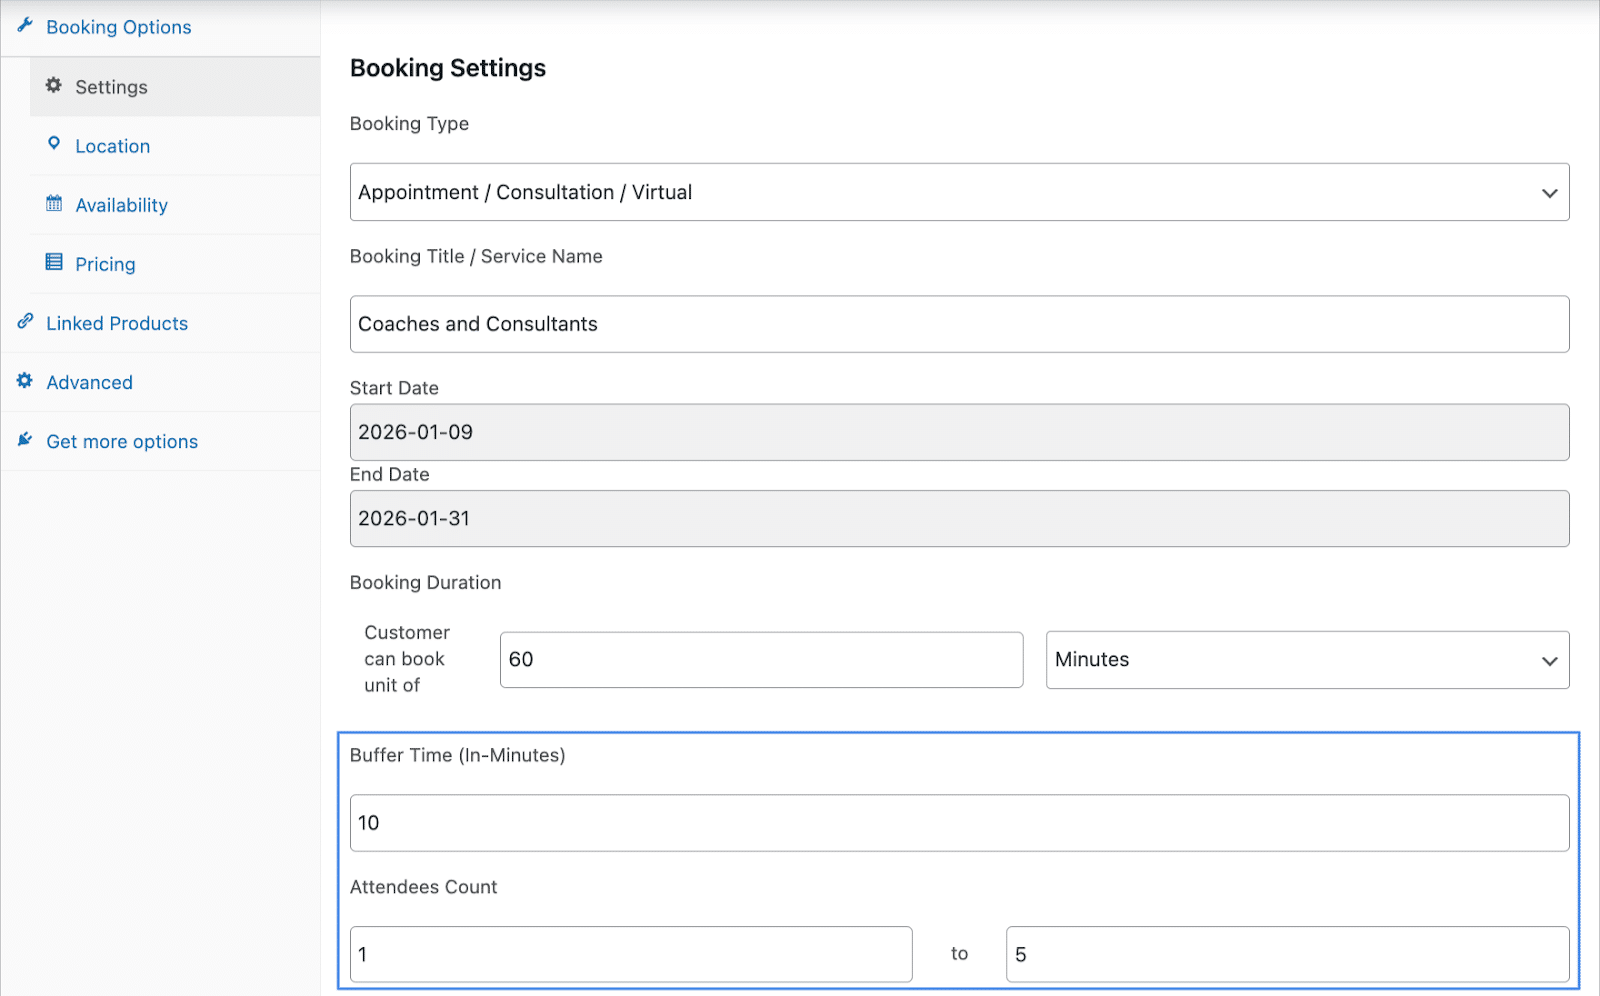
Task: Click the chain link icon beside Linked Products
Action: (x=25, y=321)
